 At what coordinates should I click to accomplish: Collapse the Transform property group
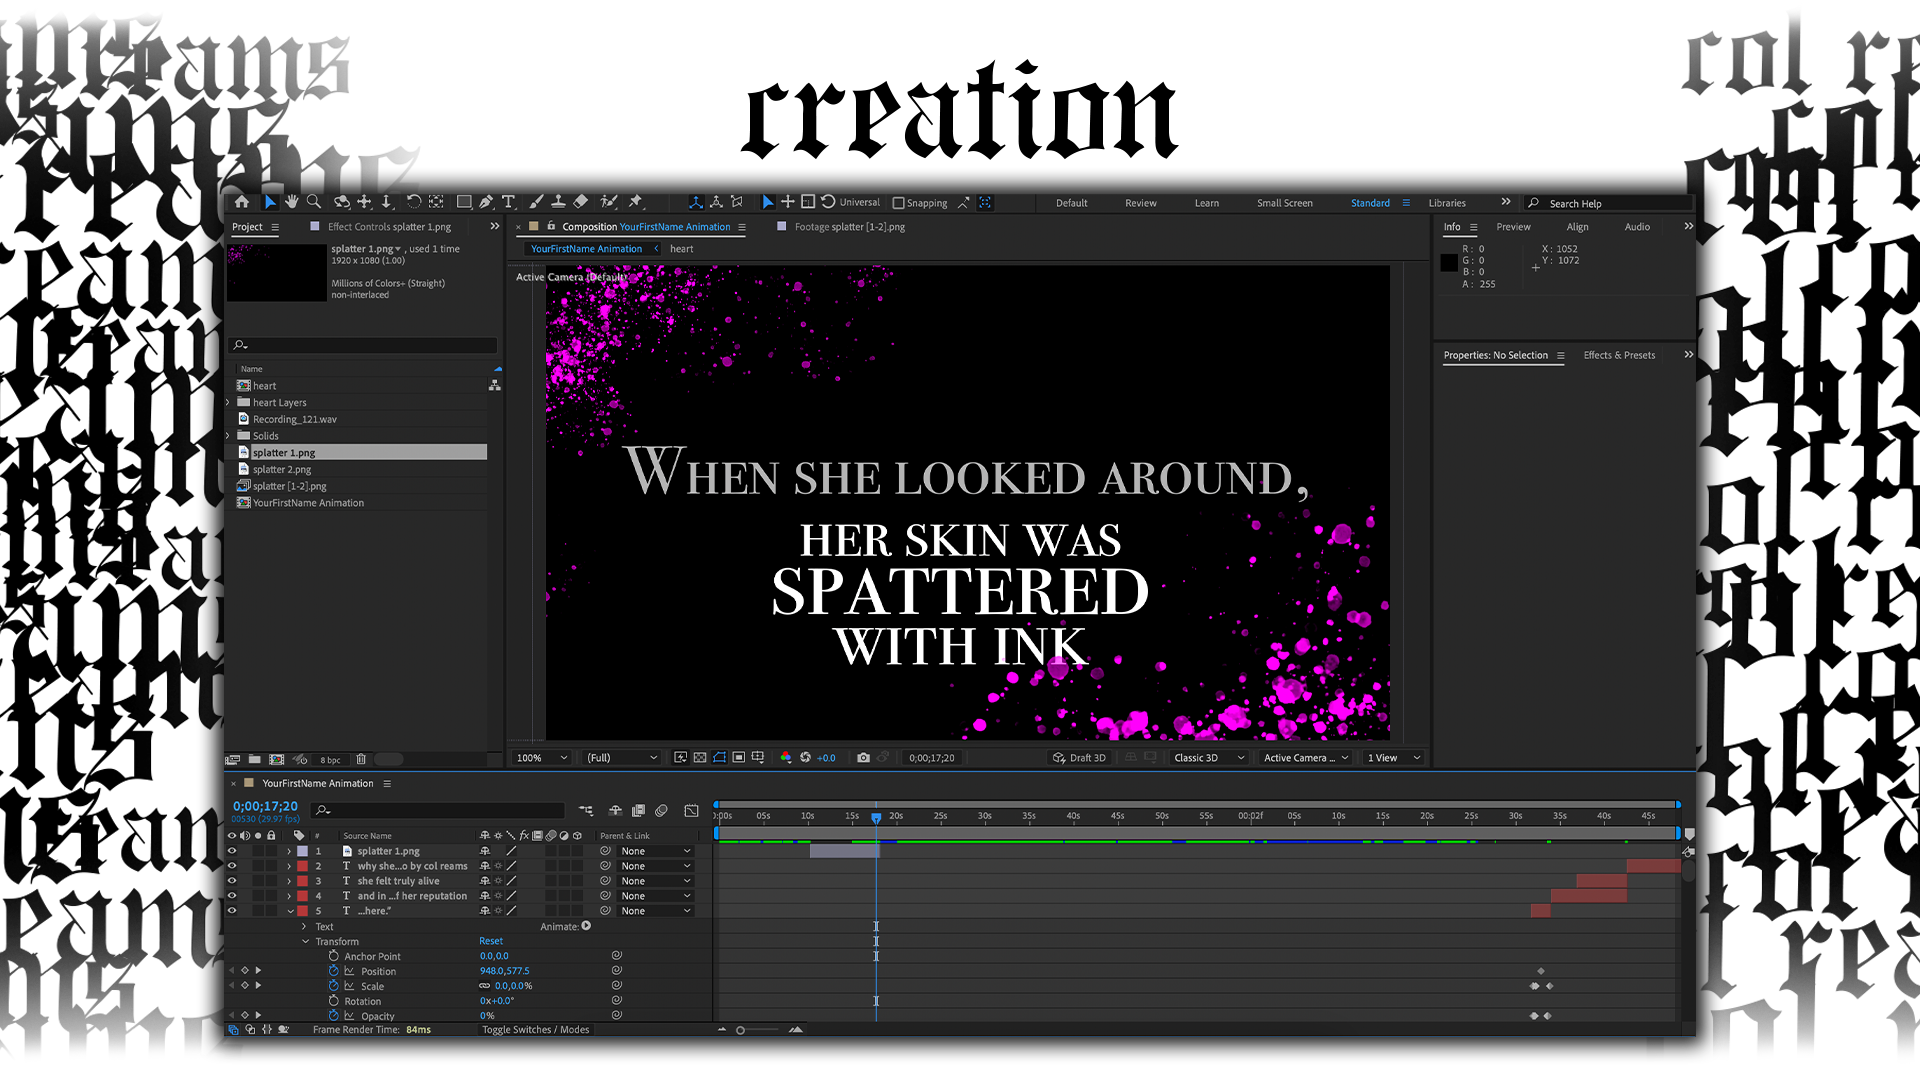tap(305, 942)
